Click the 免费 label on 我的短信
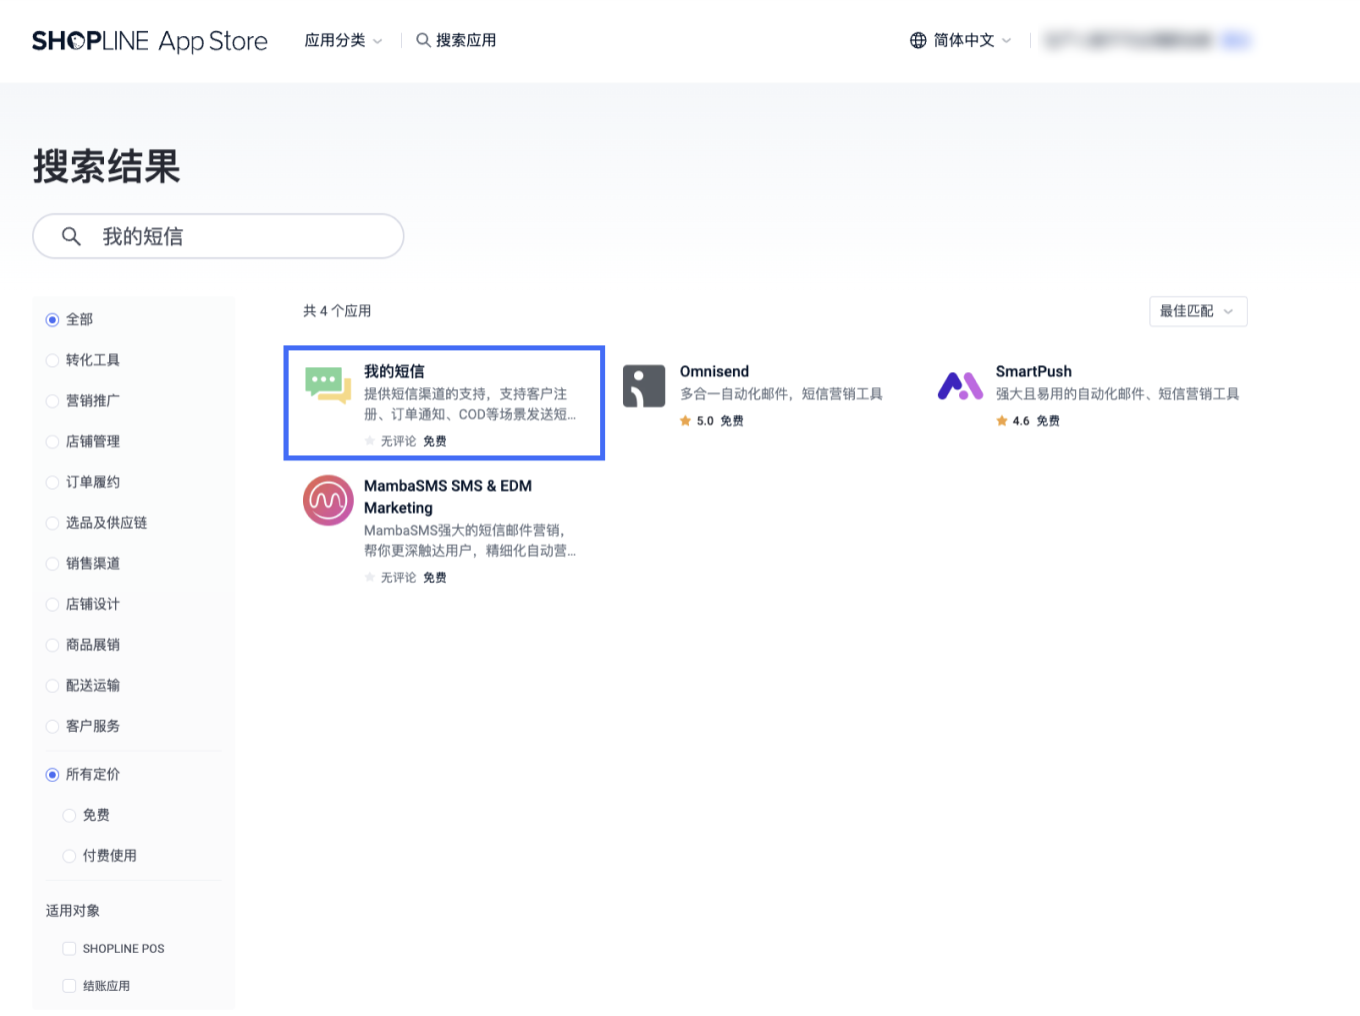 [x=435, y=441]
